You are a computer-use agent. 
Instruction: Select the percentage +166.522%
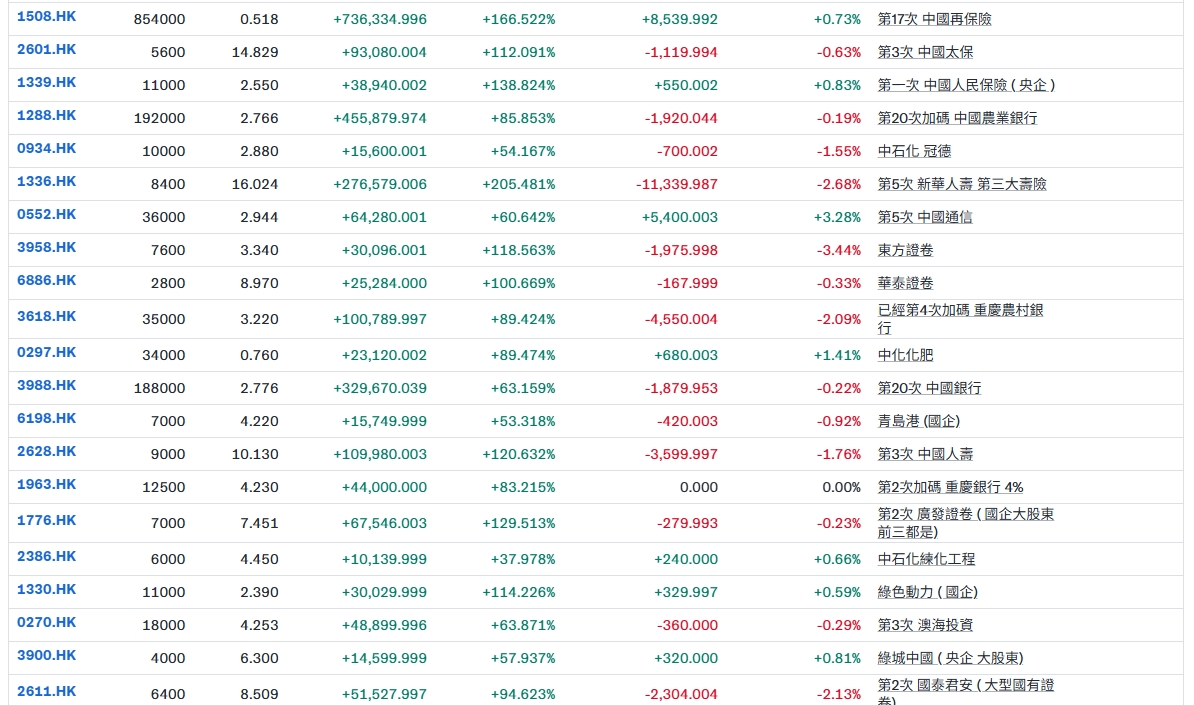coord(519,19)
